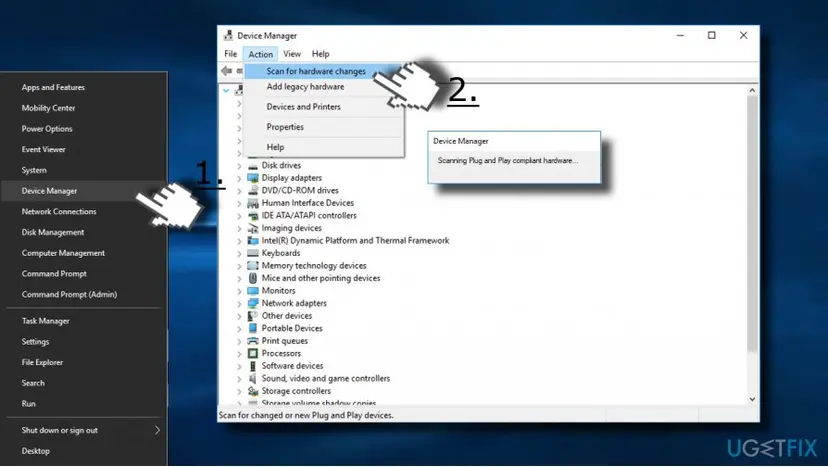Click the Device Manager title bar icon
Image resolution: width=828 pixels, height=467 pixels.
click(228, 35)
